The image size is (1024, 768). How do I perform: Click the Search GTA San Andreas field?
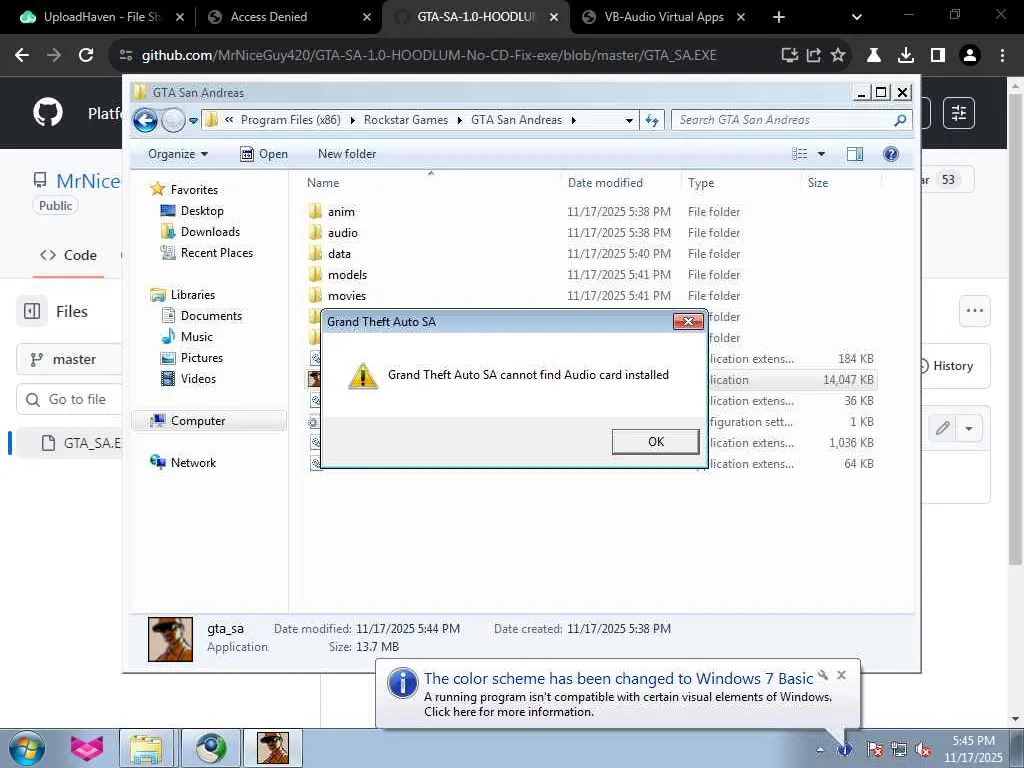(x=791, y=120)
